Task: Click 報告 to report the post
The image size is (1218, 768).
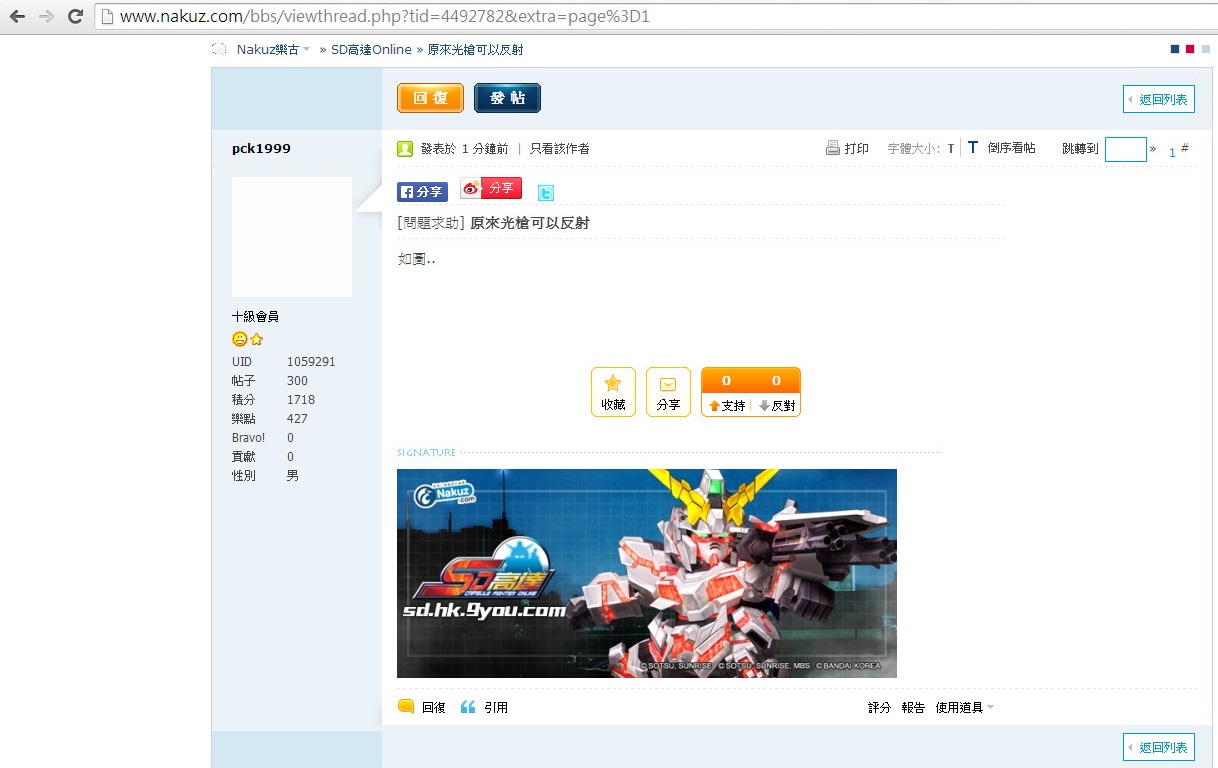Action: pos(913,707)
